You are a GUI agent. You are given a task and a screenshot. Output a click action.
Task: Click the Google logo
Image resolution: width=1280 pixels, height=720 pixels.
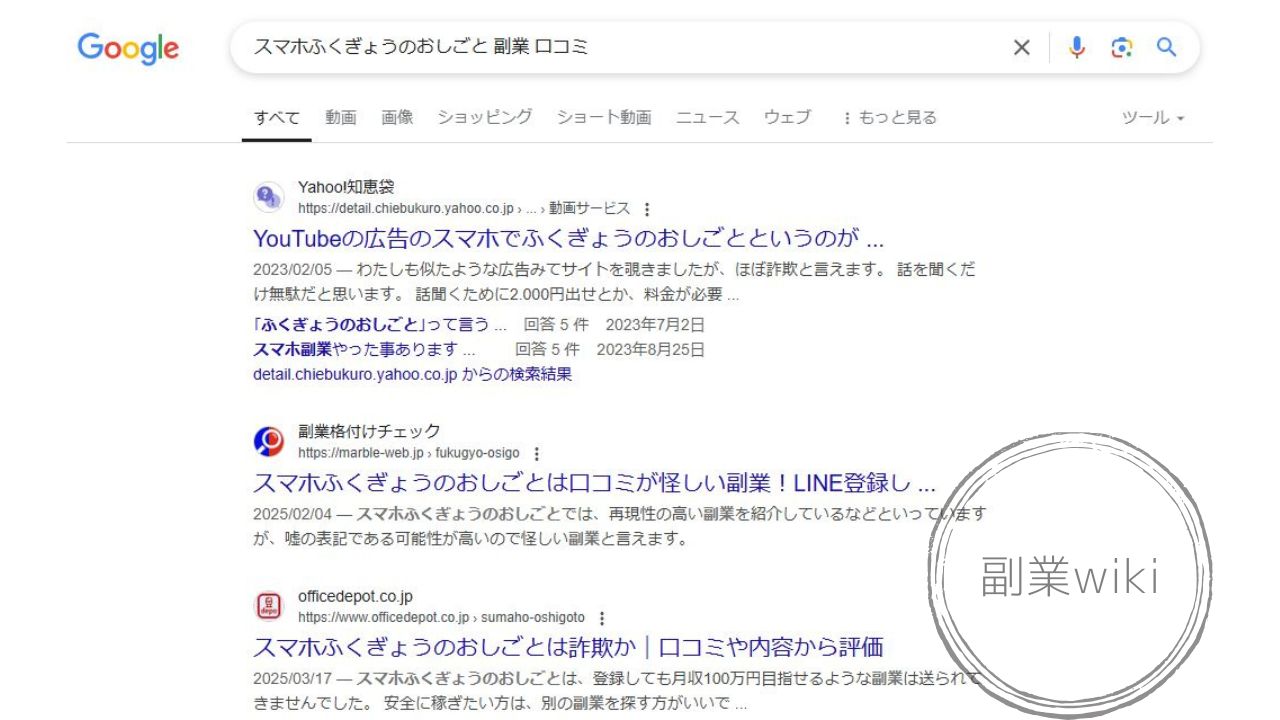point(128,48)
